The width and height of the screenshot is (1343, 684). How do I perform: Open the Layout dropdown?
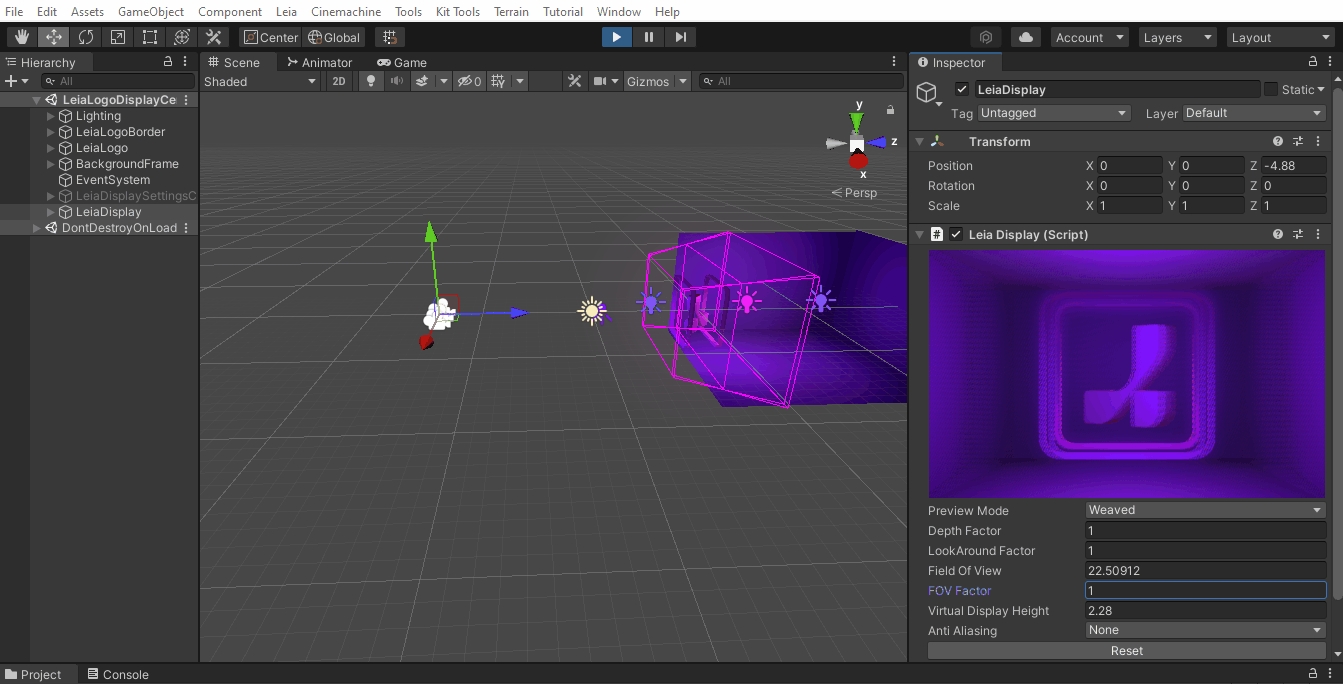pos(1280,37)
